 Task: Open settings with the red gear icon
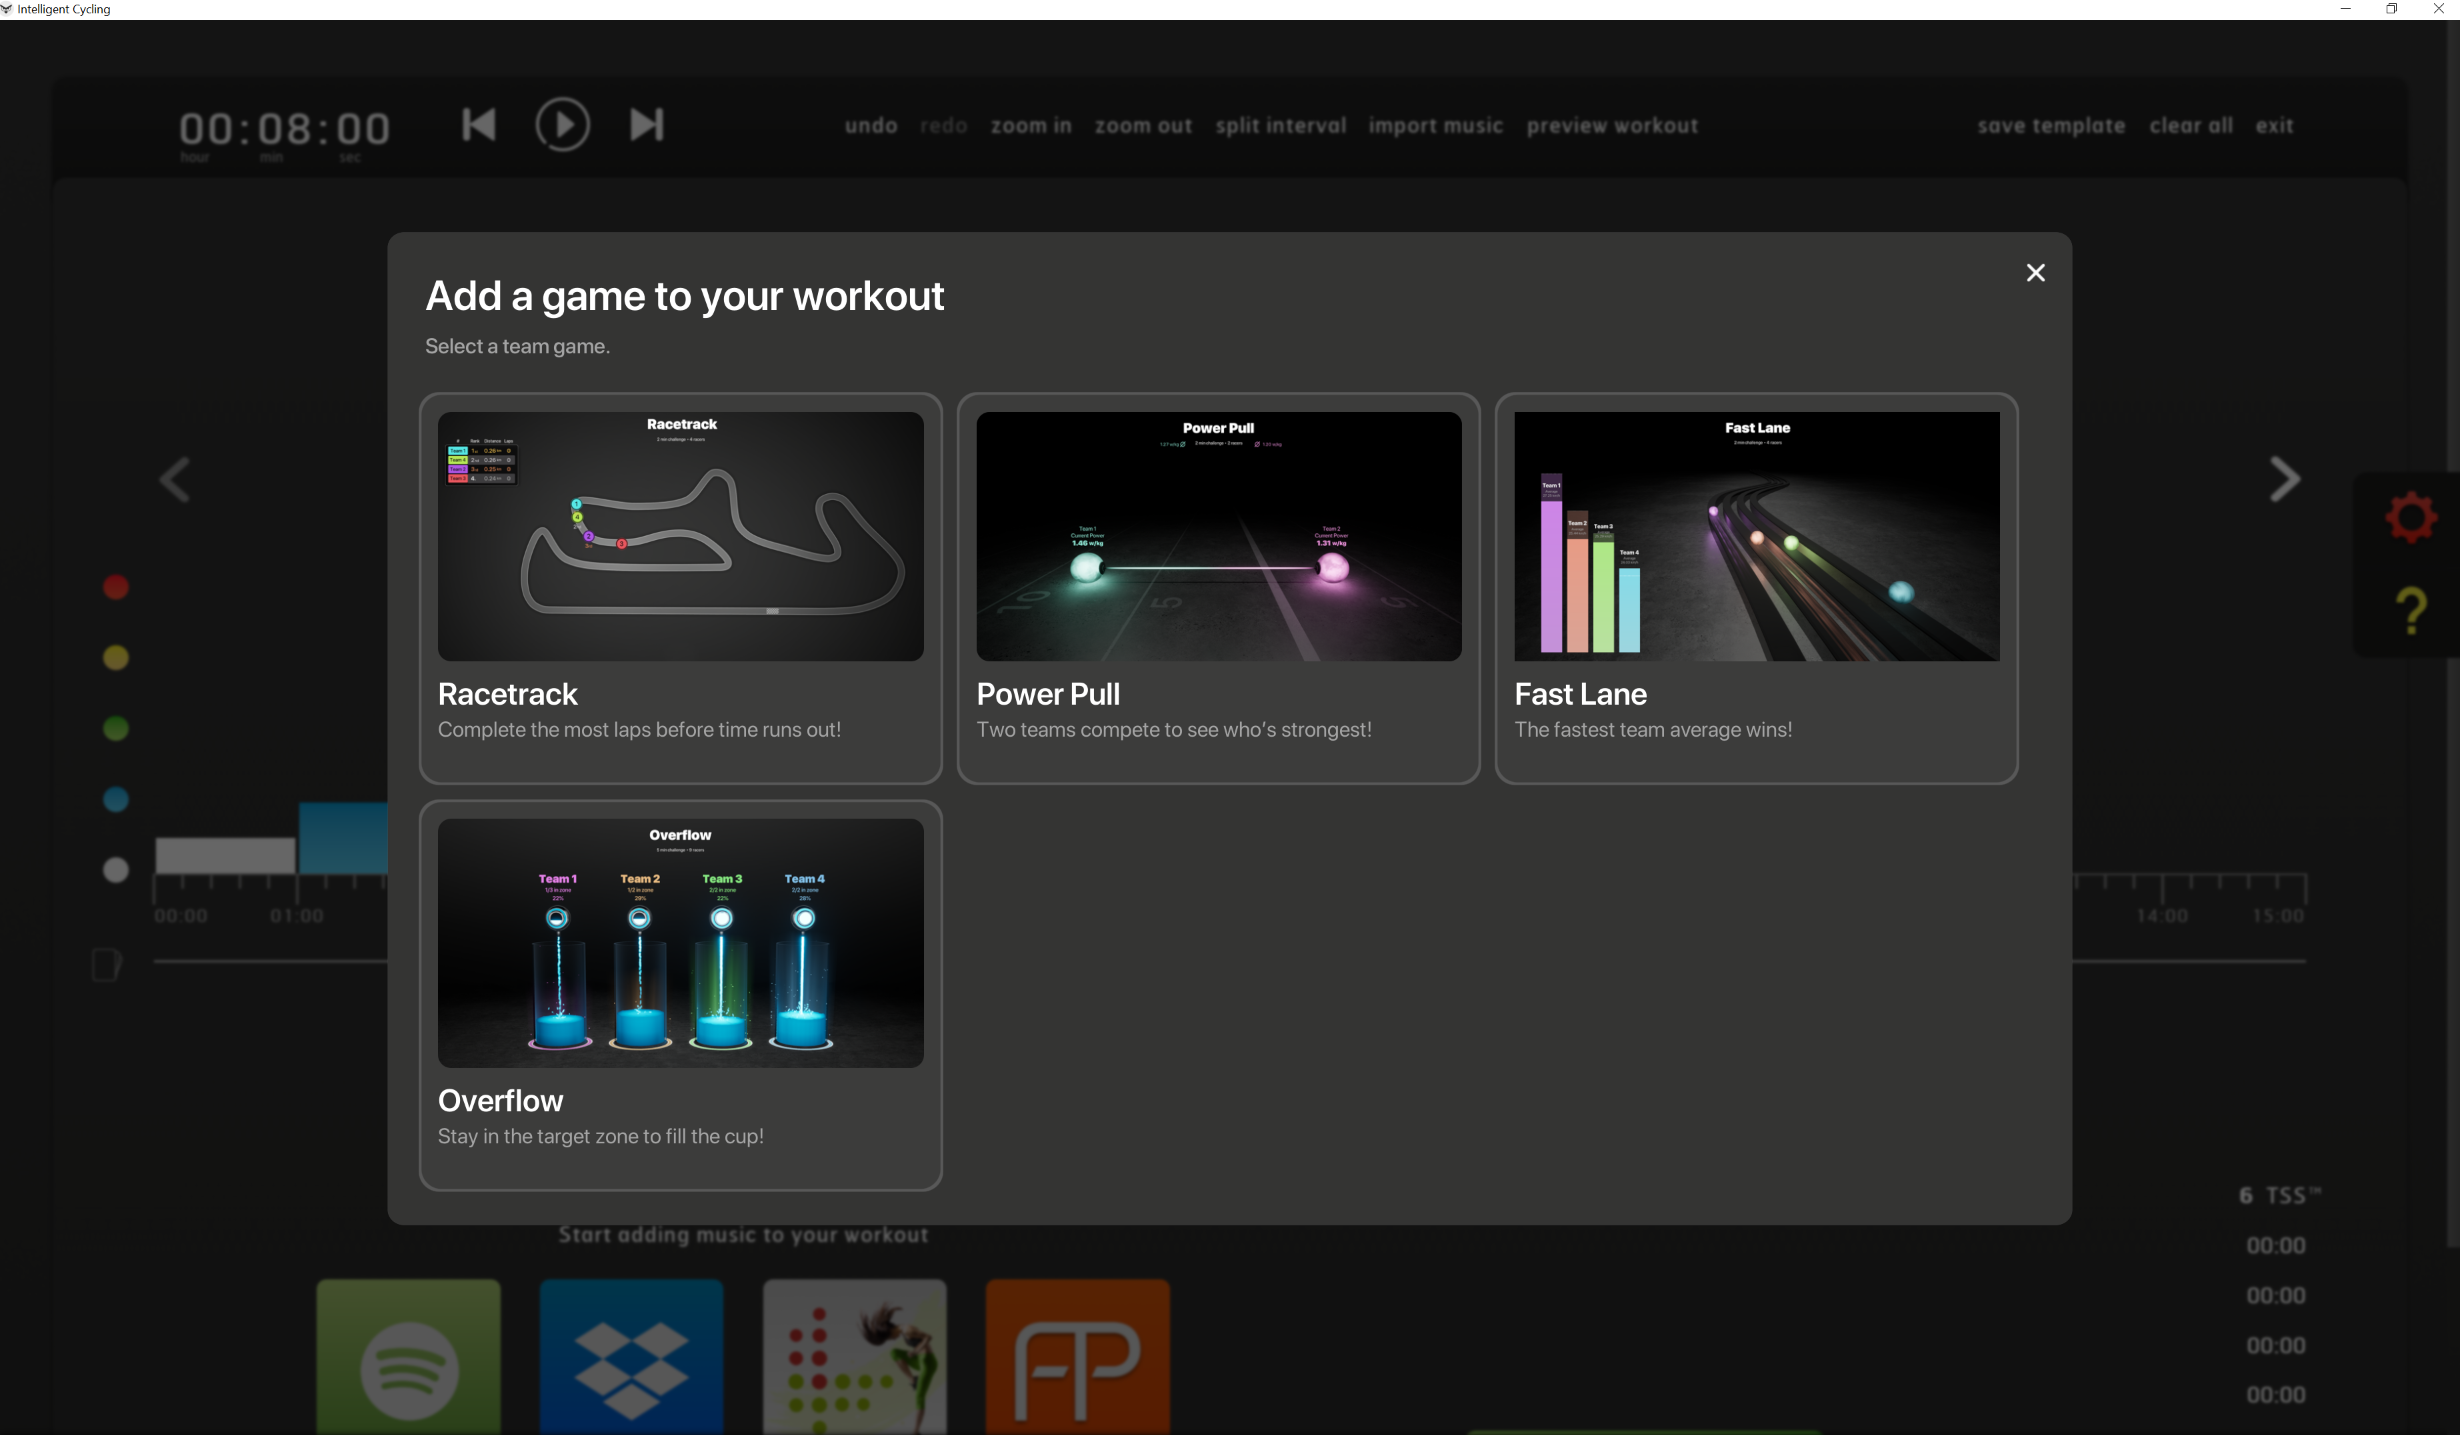click(2411, 517)
